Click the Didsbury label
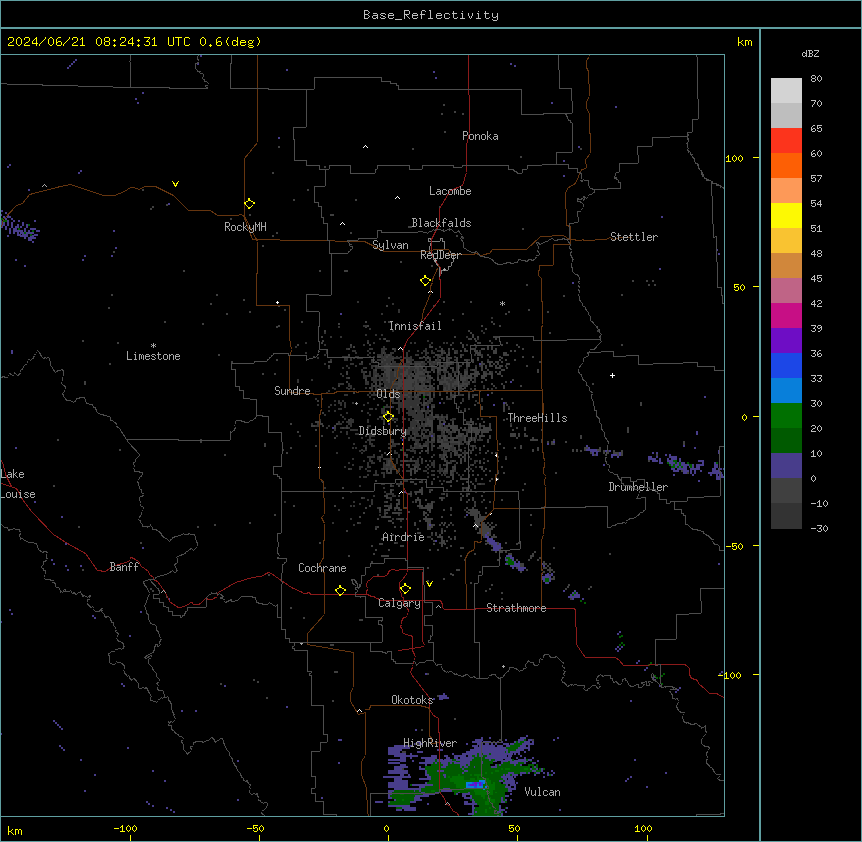862x842 pixels. (382, 431)
